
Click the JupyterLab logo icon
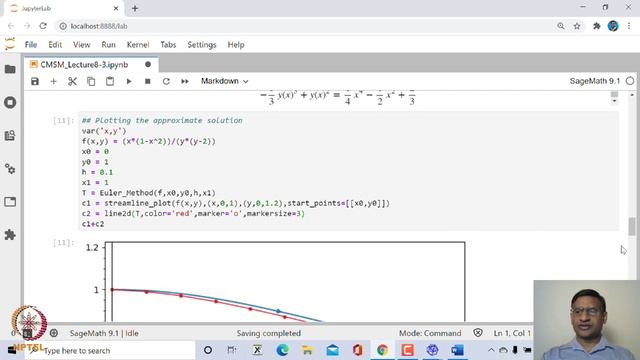click(10, 44)
